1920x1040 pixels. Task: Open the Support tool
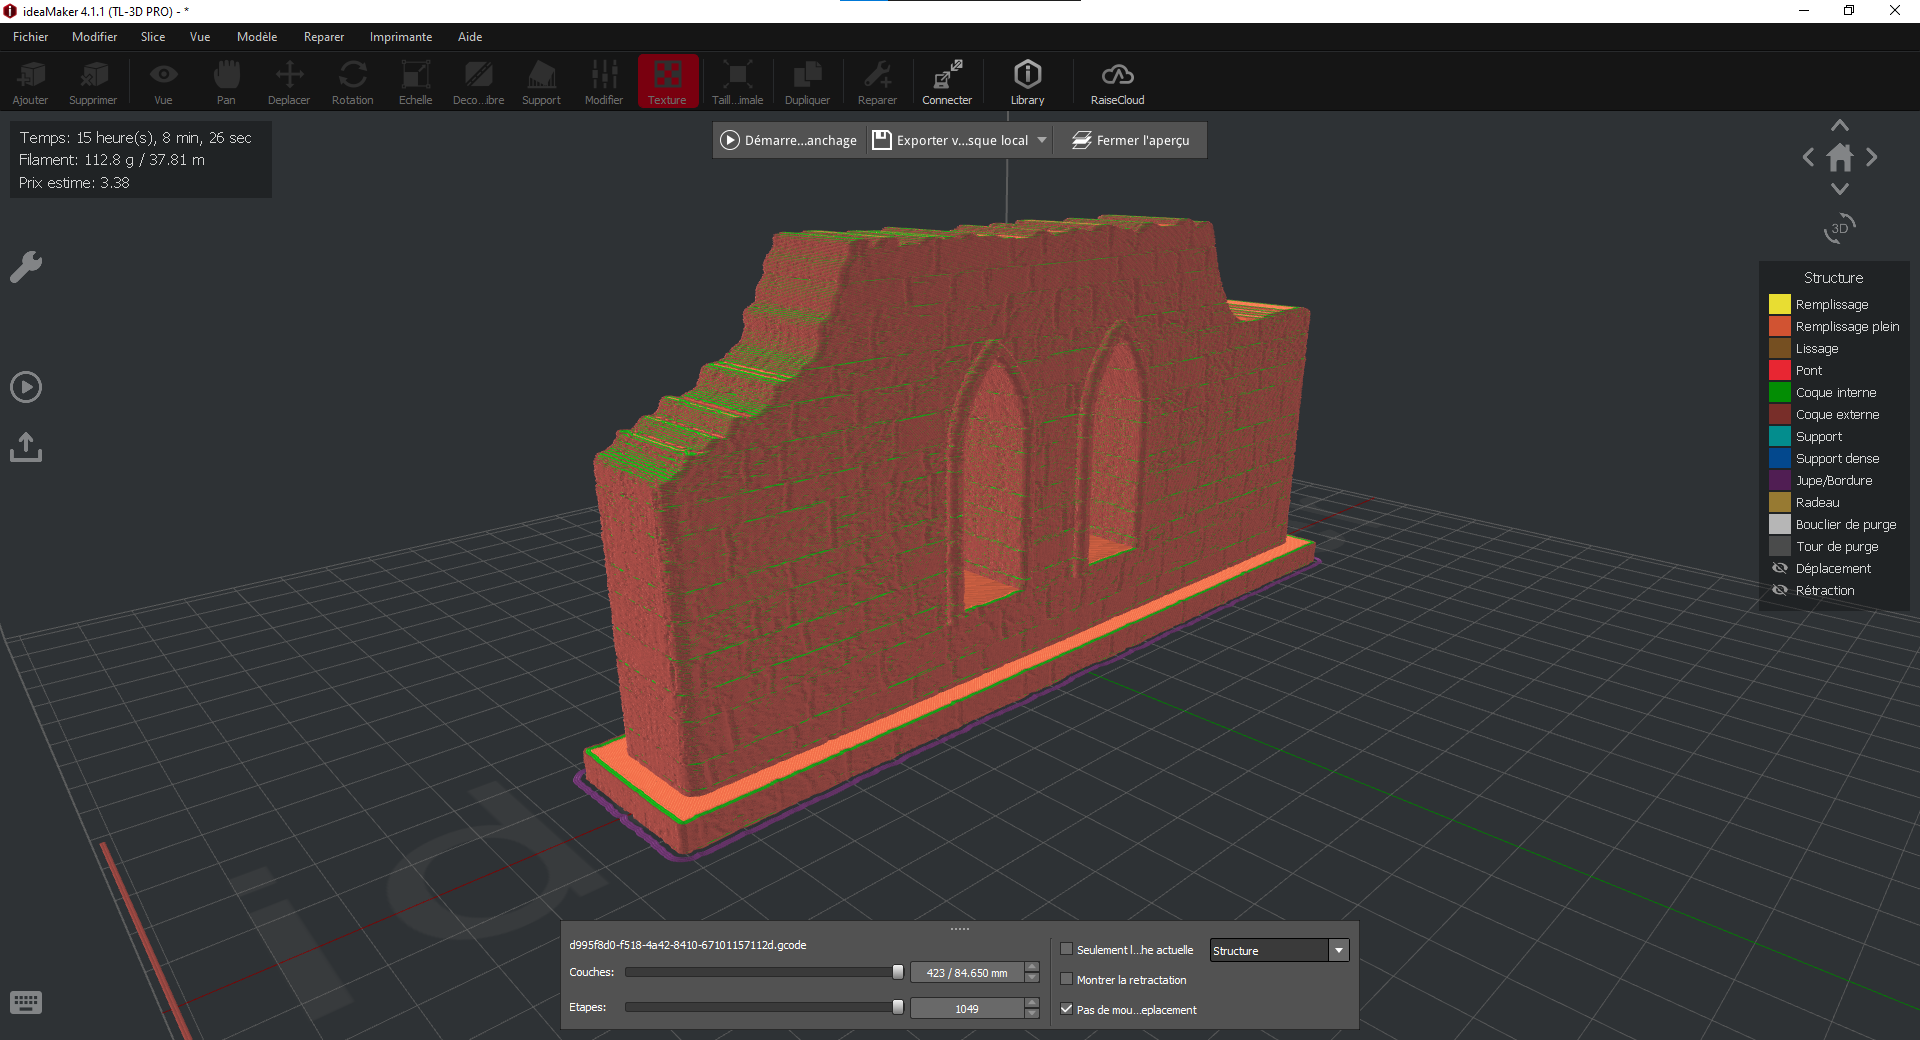click(541, 82)
